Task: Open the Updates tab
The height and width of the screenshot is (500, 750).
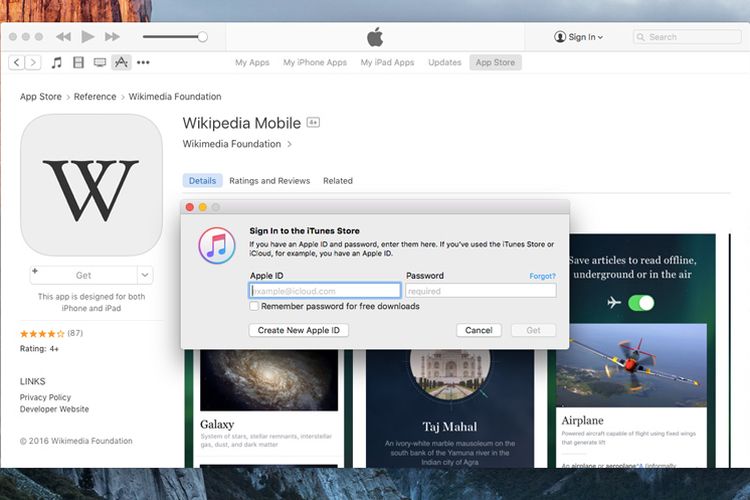Action: pos(444,62)
